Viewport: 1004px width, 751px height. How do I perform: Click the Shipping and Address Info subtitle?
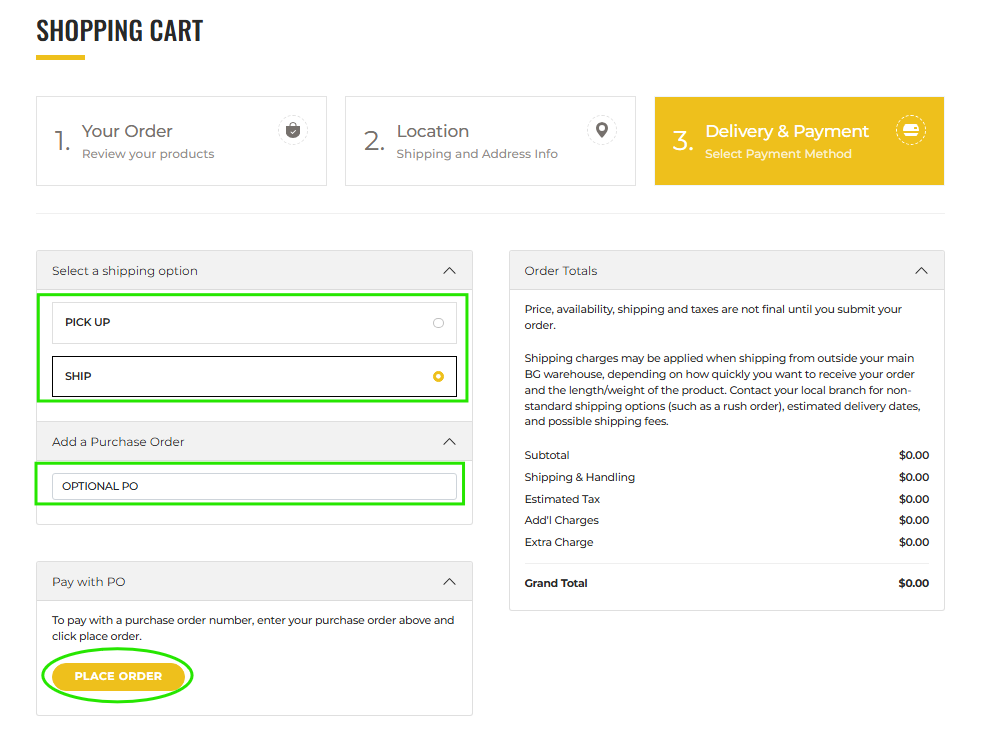tap(477, 154)
